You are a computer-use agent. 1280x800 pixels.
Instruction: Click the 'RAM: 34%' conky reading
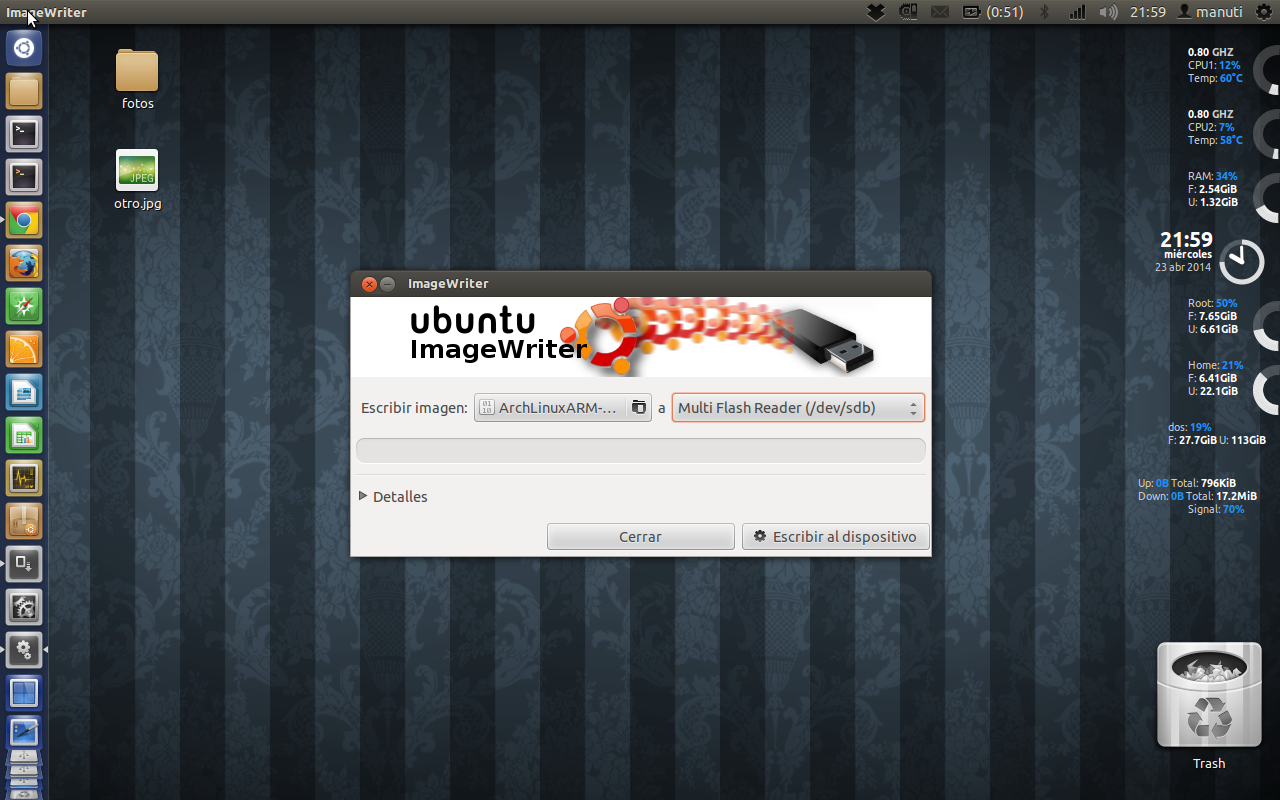(x=1213, y=176)
